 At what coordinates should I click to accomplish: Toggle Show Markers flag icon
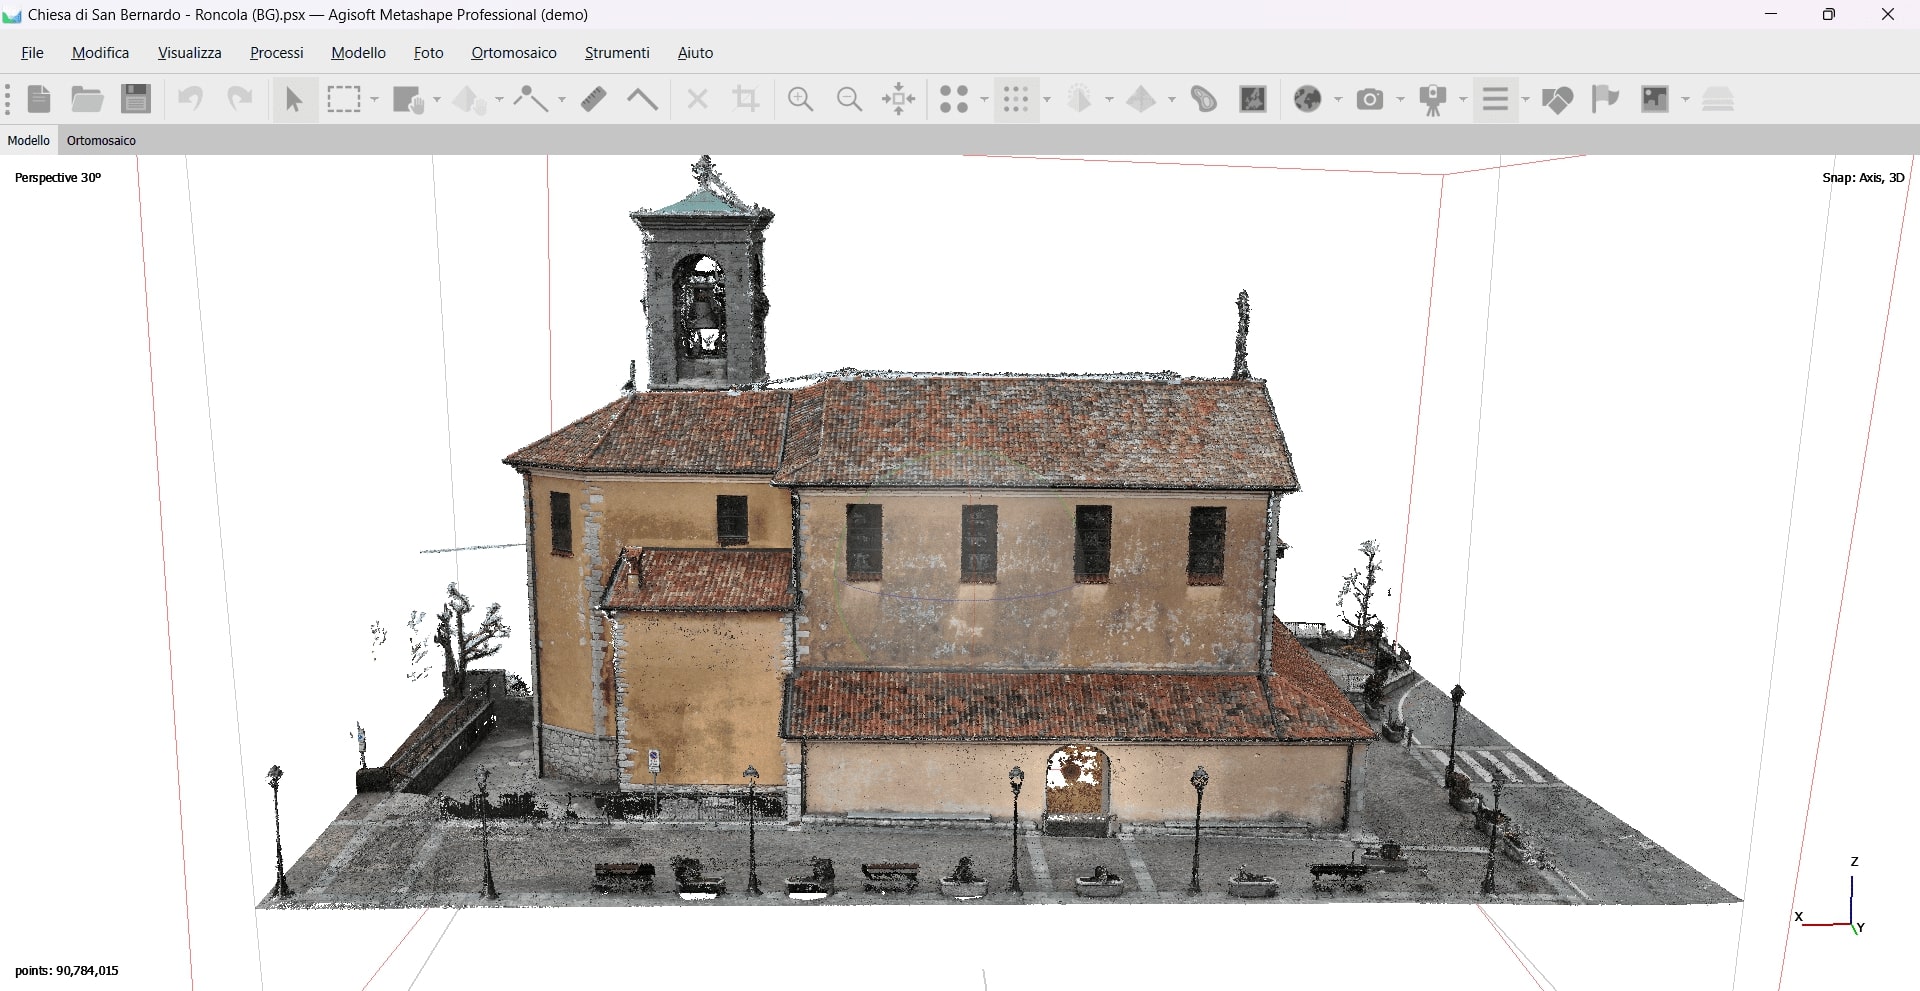coord(1605,100)
